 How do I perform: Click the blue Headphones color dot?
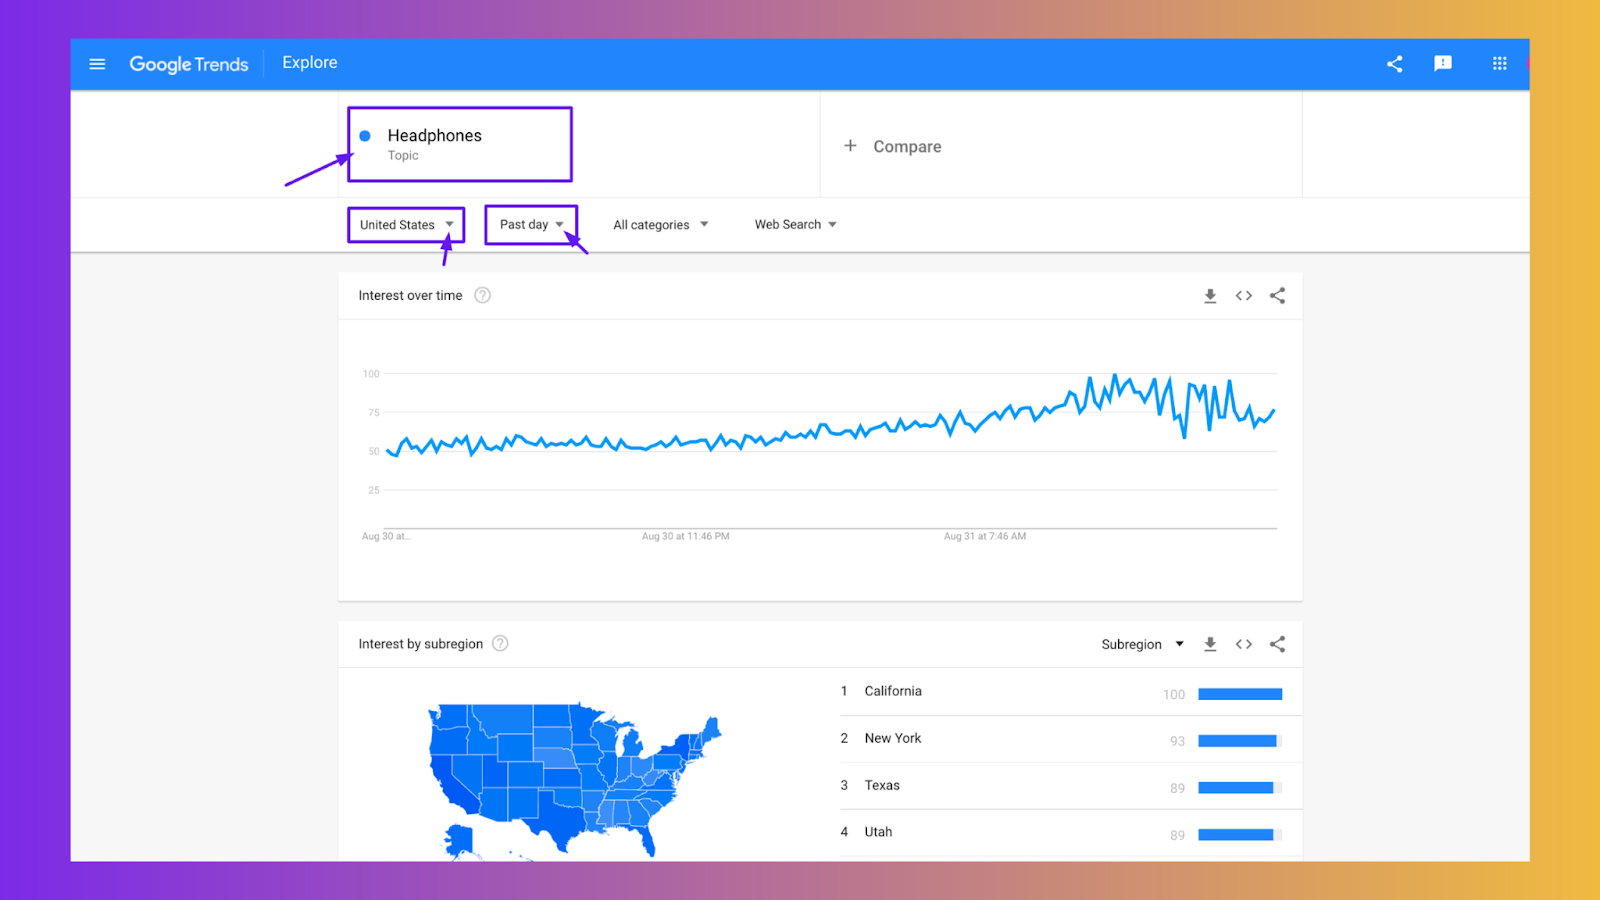(x=365, y=136)
